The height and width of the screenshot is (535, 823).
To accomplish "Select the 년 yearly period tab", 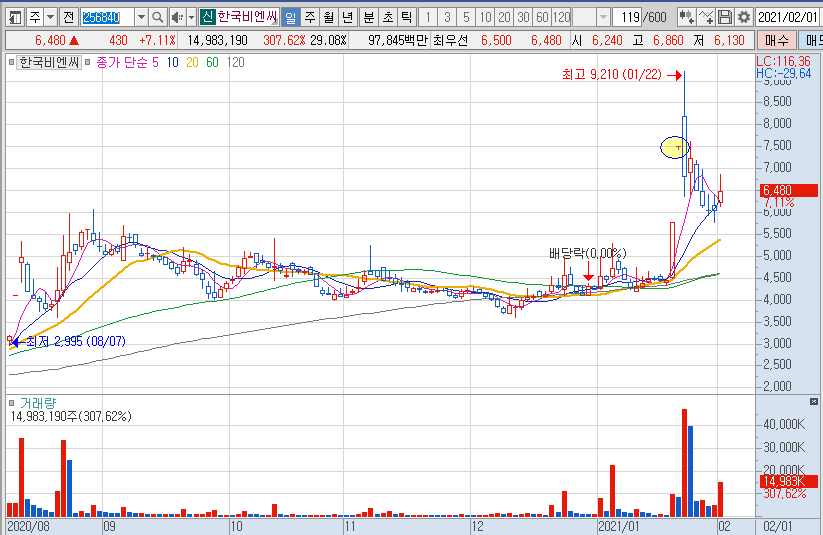I will pos(347,17).
